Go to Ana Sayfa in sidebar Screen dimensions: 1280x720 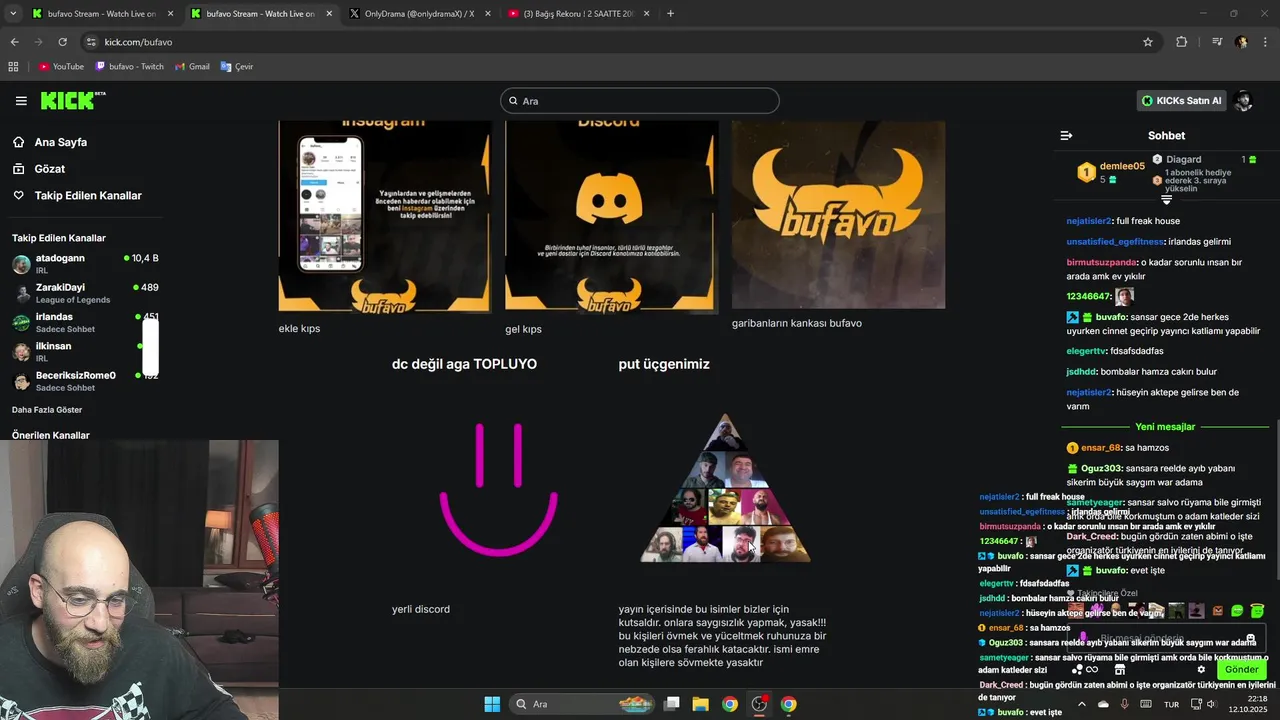click(61, 142)
